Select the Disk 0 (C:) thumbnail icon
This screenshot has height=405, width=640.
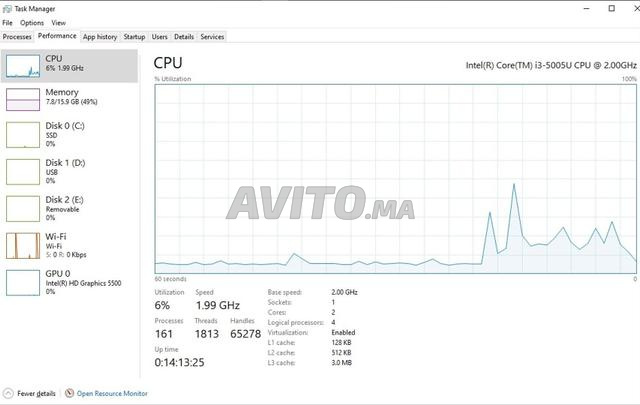(22, 135)
